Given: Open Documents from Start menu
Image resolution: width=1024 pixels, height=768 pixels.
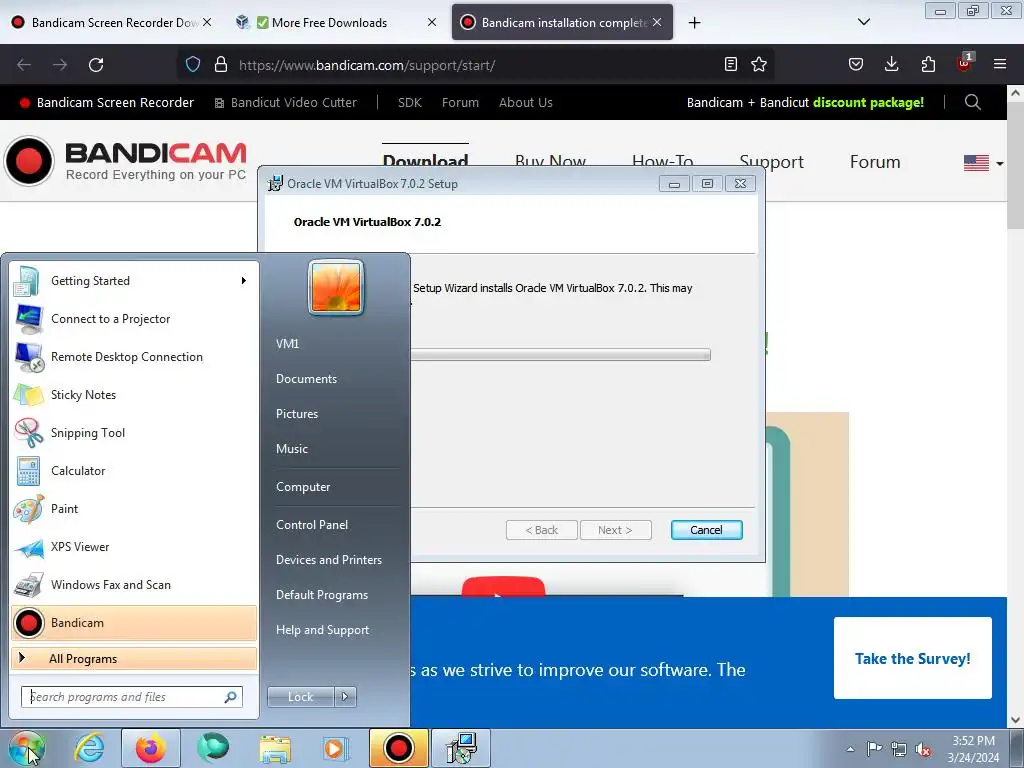Looking at the screenshot, I should 306,379.
